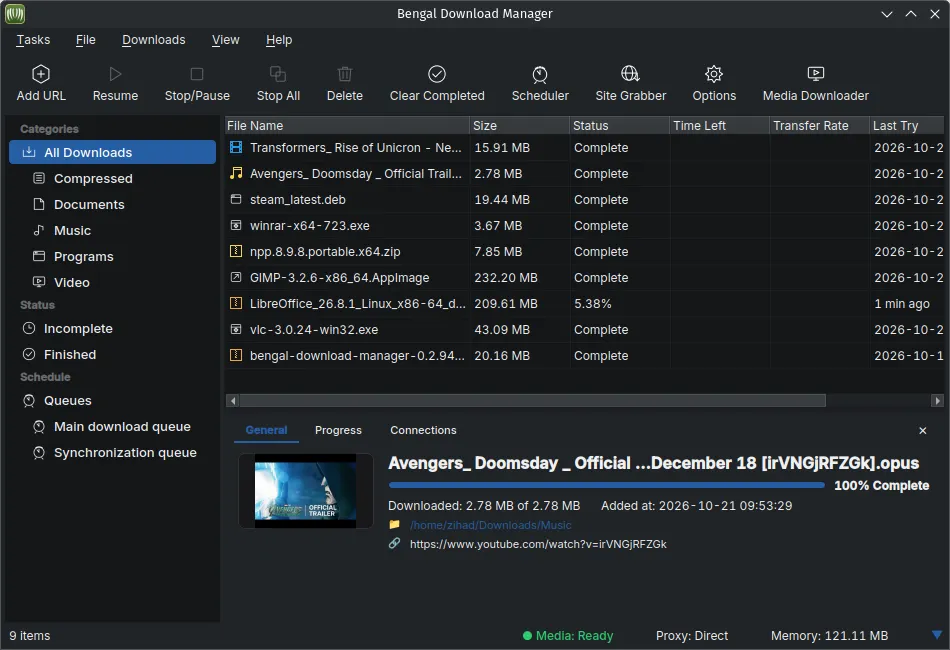
Task: Close the download details panel
Action: [x=922, y=430]
